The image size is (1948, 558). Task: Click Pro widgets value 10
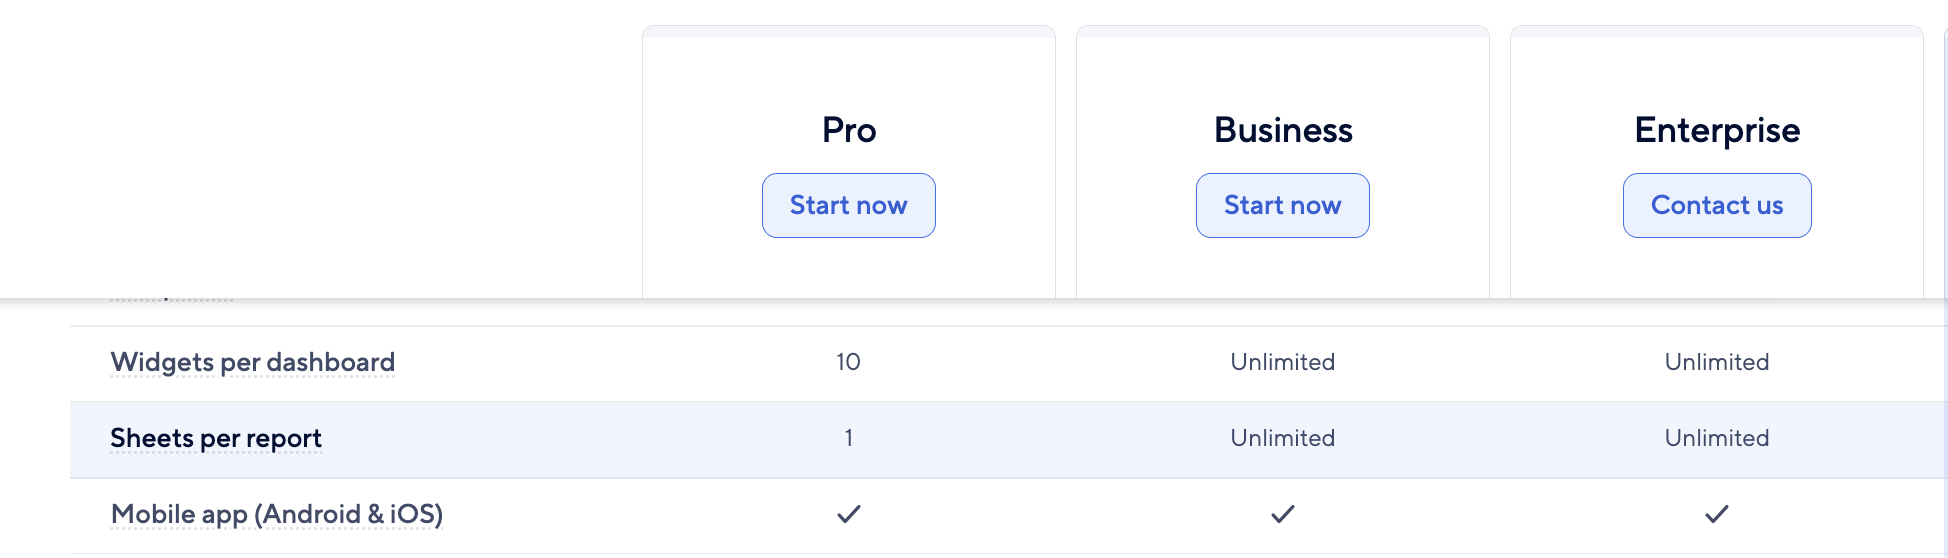pos(849,362)
